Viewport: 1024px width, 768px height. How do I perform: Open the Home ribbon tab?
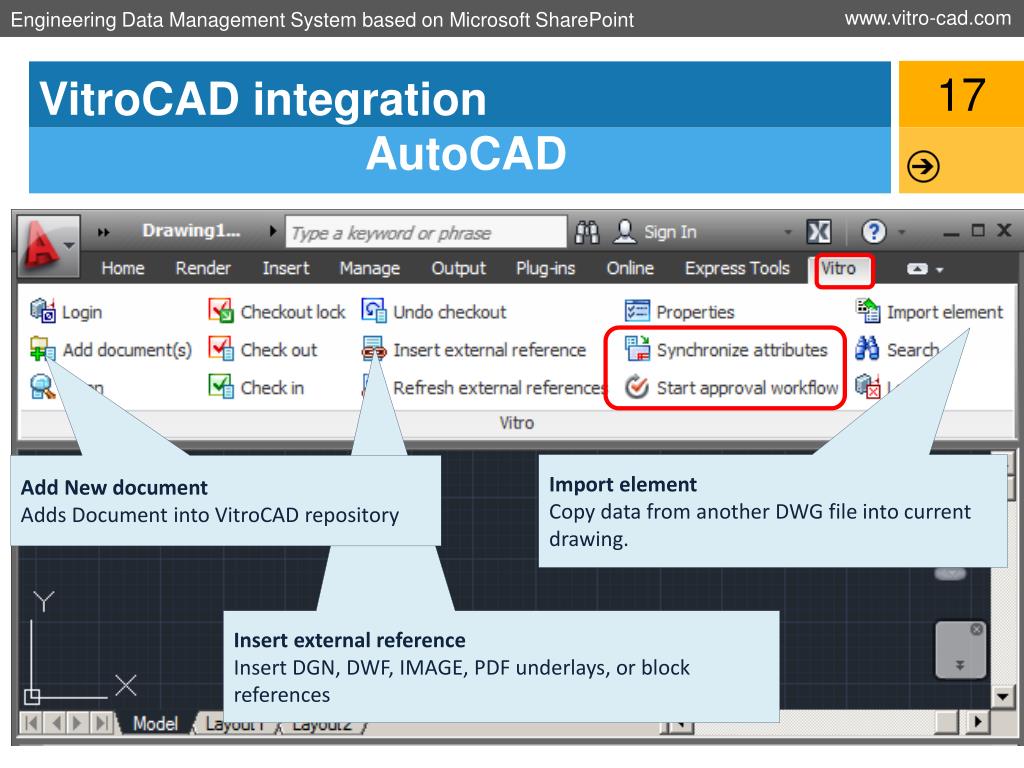point(123,268)
